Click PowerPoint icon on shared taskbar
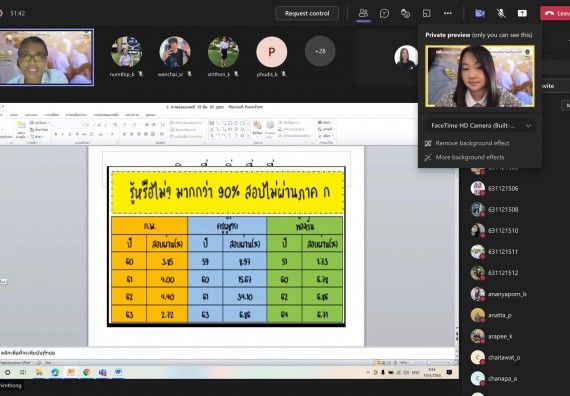This screenshot has height=396, width=570. click(x=71, y=372)
